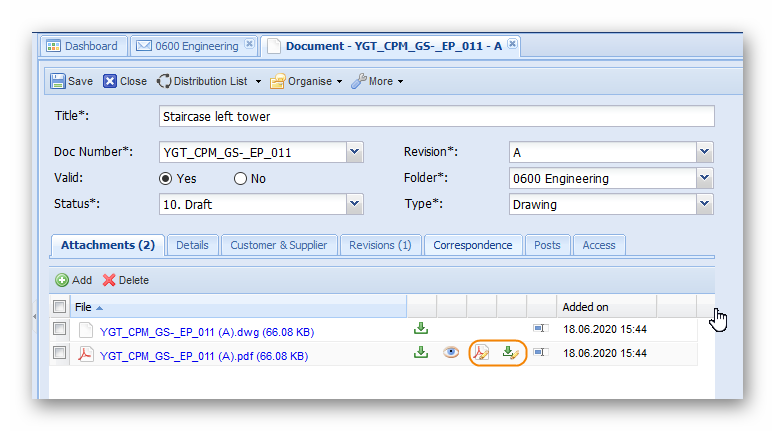Select the 'No' Valid radio button

[x=240, y=179]
